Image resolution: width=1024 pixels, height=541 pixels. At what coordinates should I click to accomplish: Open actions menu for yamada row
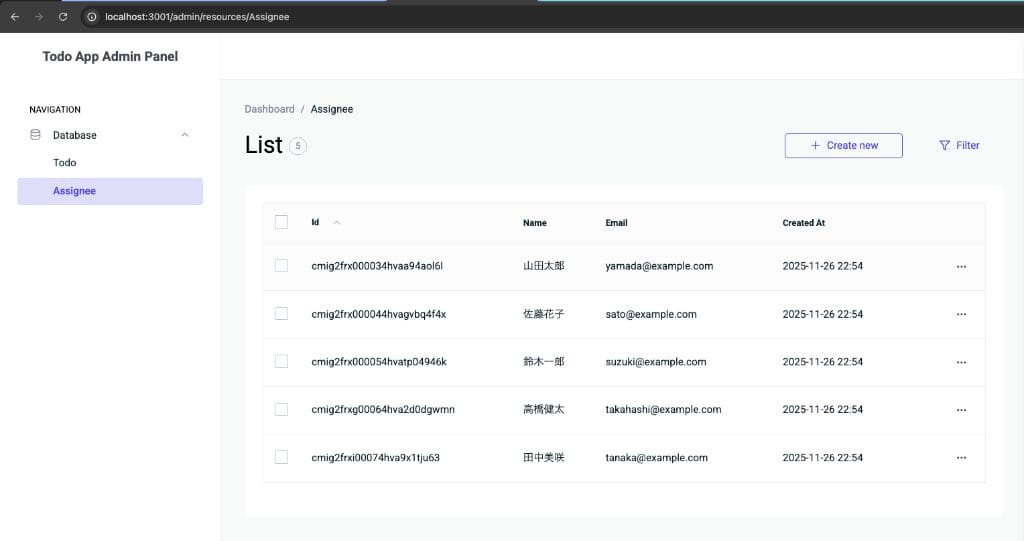coord(961,267)
